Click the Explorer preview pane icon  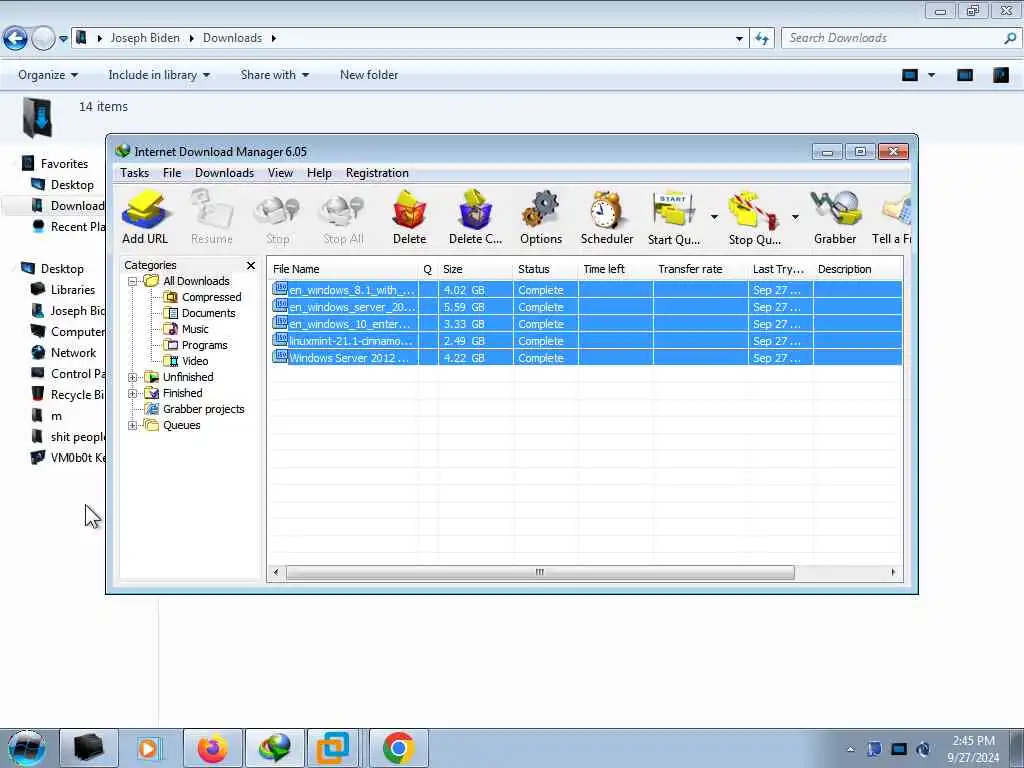click(x=965, y=75)
